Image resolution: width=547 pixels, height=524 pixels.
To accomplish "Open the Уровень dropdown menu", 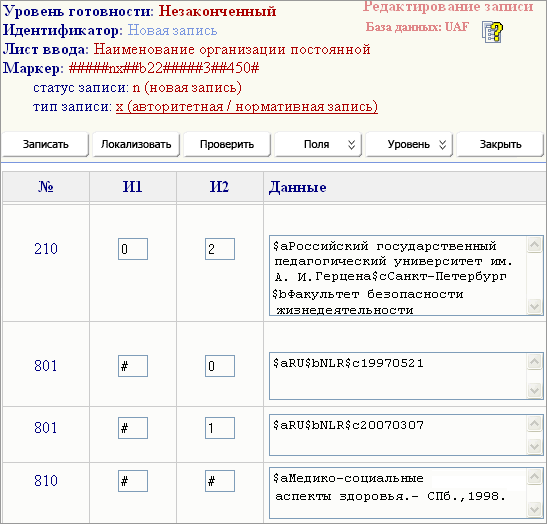I will (409, 144).
